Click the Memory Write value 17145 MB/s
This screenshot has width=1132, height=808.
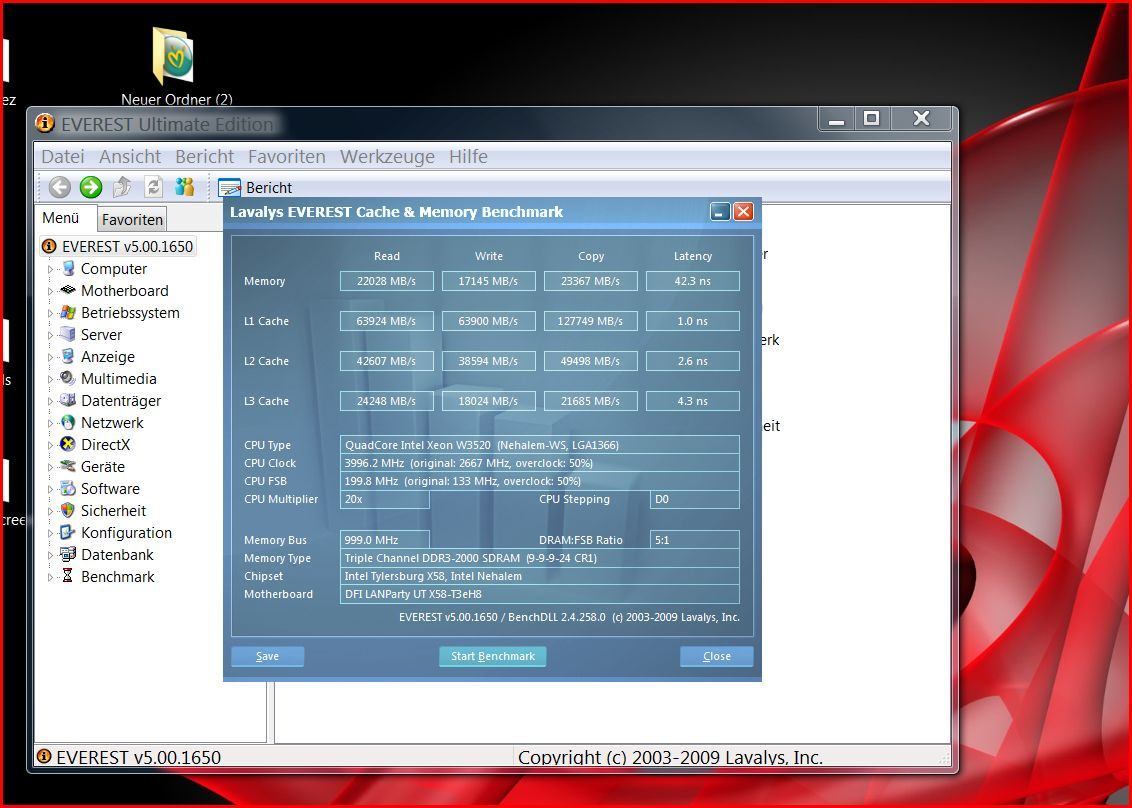[489, 281]
